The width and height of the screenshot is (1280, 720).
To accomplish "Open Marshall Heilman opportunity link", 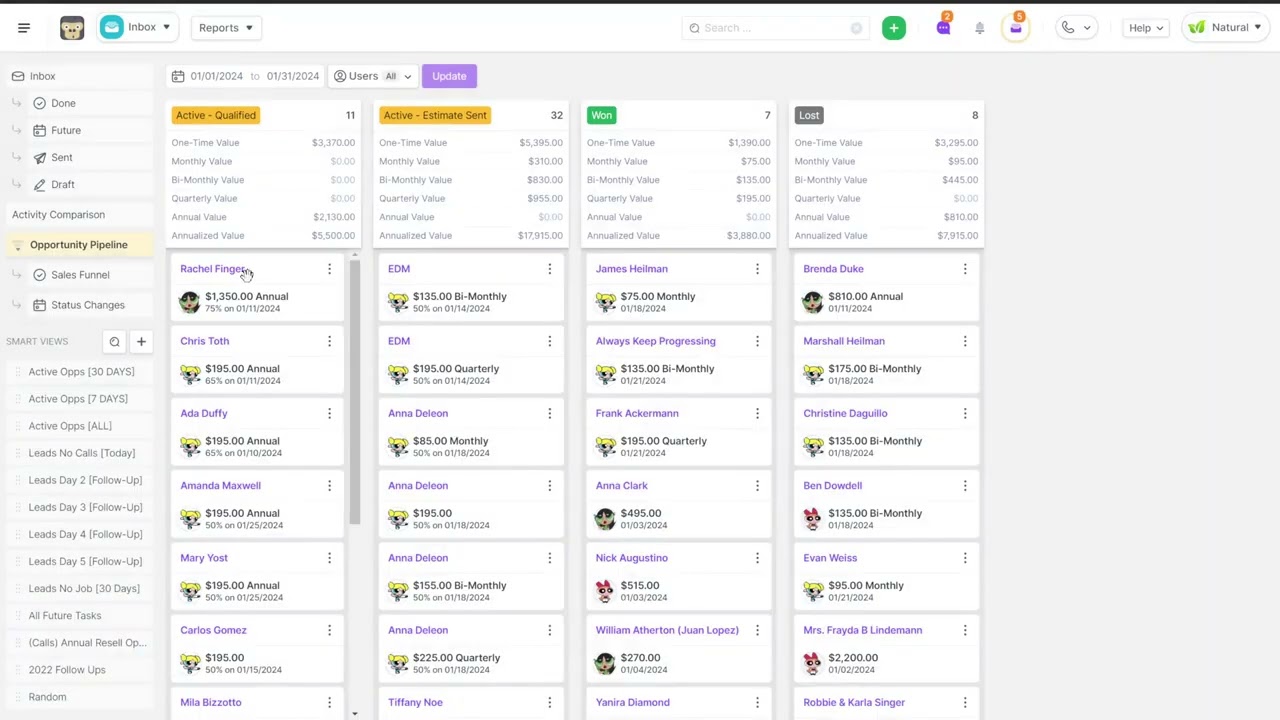I will point(844,341).
